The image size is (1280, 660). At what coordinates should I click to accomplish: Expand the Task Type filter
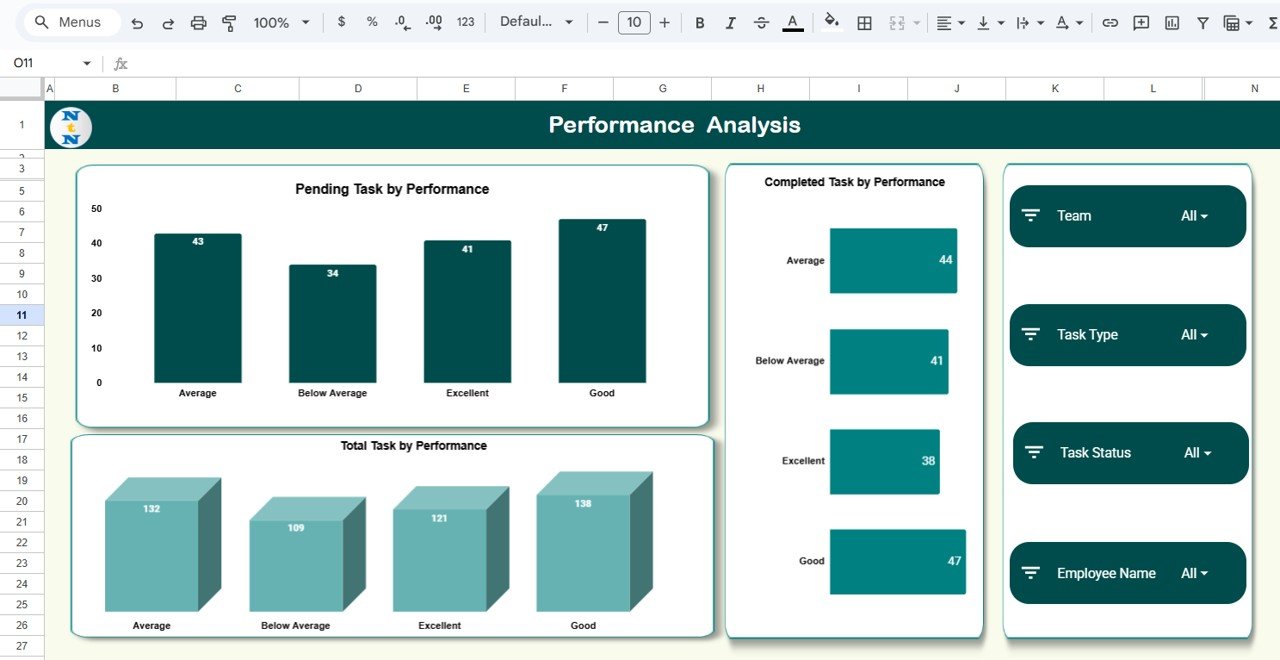pyautogui.click(x=1196, y=335)
